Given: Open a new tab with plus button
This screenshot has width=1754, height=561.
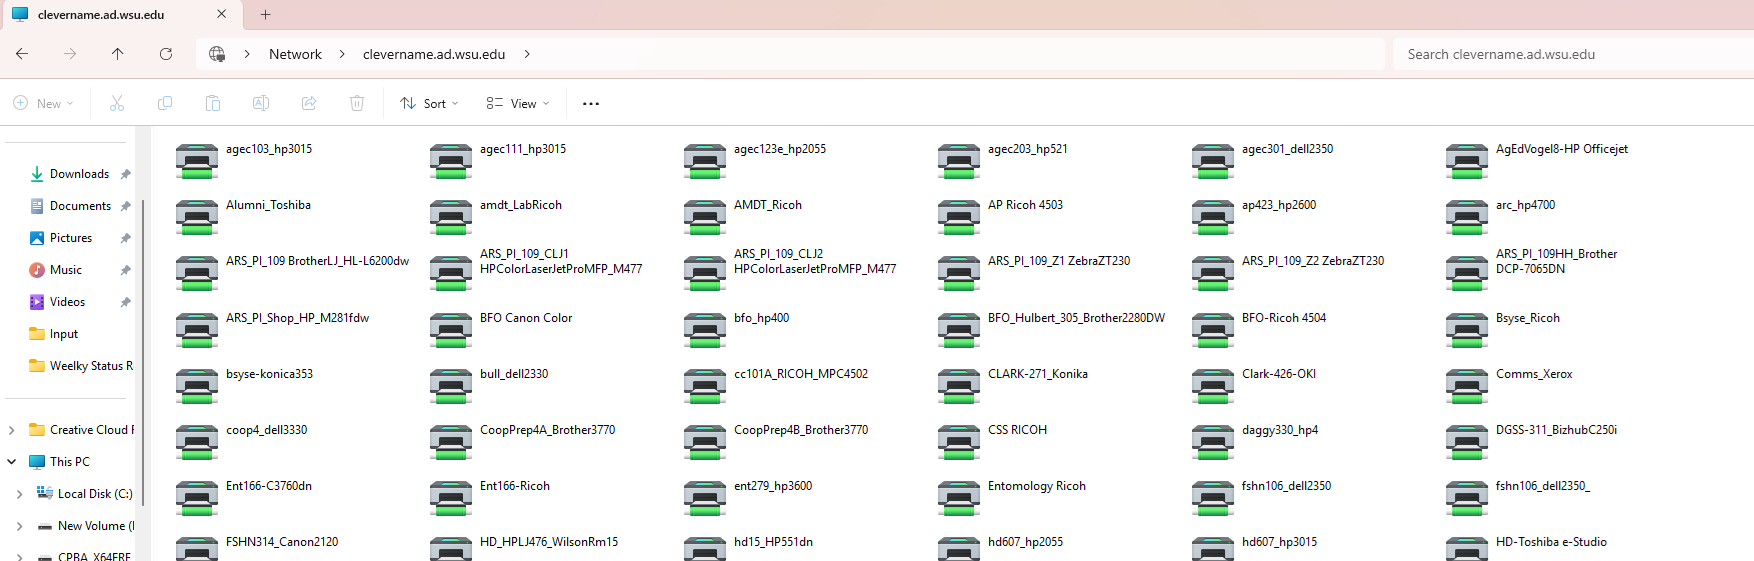Looking at the screenshot, I should click(265, 15).
